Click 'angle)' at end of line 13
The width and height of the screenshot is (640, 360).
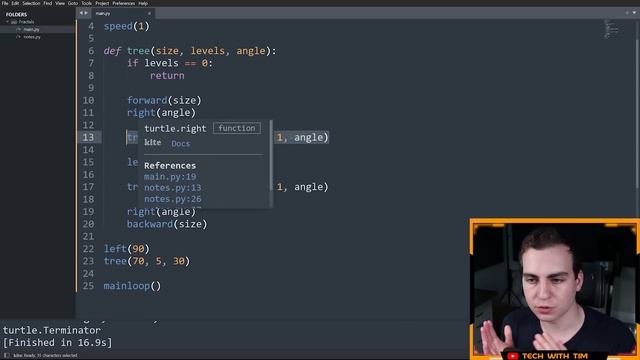point(311,138)
